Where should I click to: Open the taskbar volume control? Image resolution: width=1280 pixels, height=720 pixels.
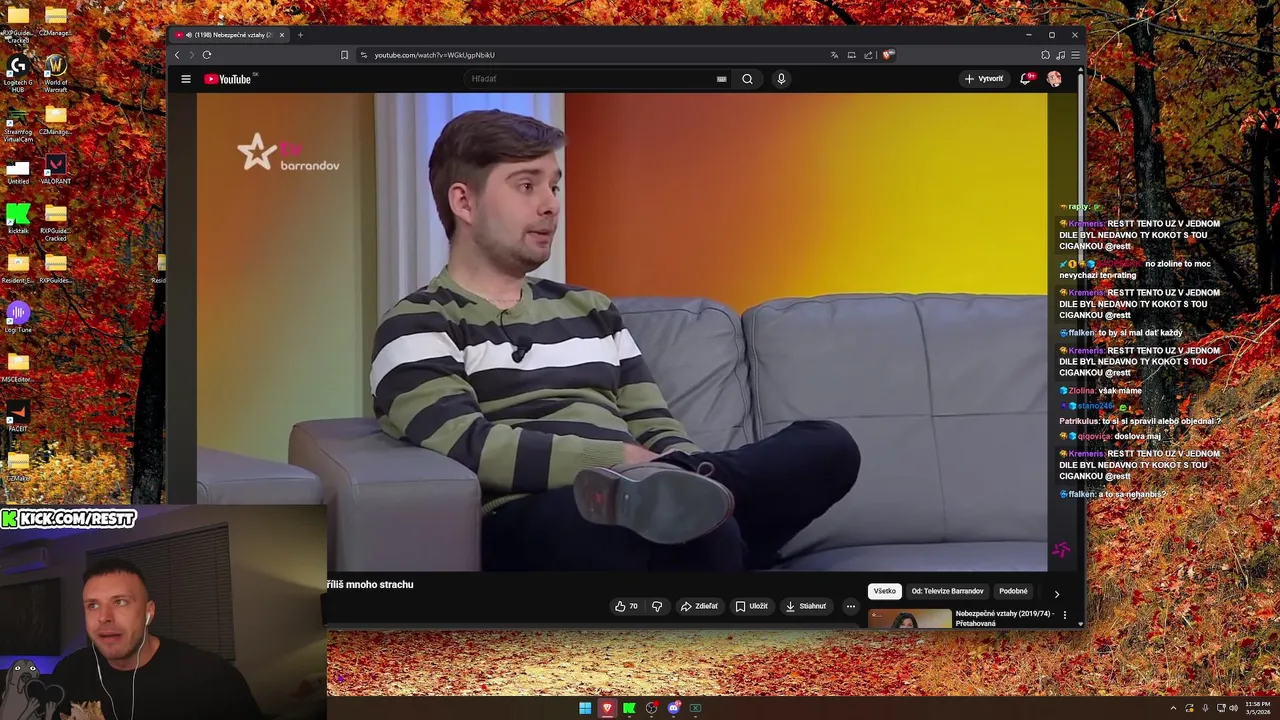1233,708
